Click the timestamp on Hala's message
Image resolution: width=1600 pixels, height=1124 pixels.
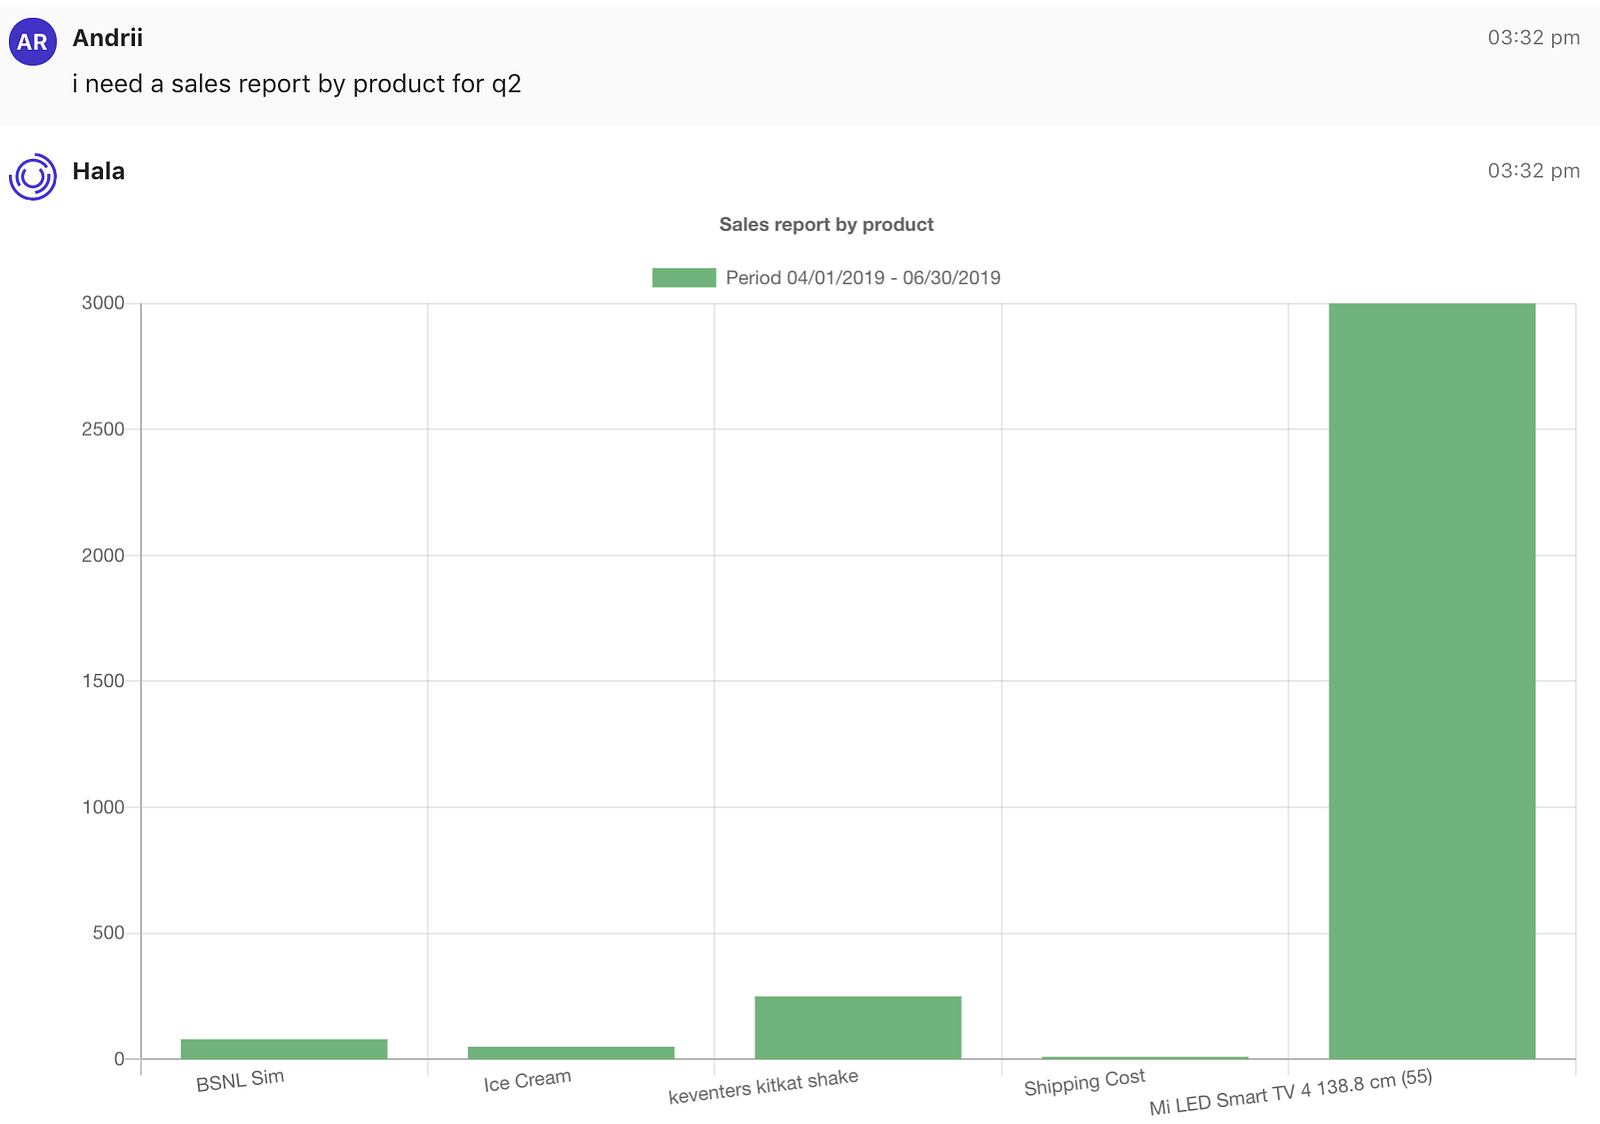1533,171
